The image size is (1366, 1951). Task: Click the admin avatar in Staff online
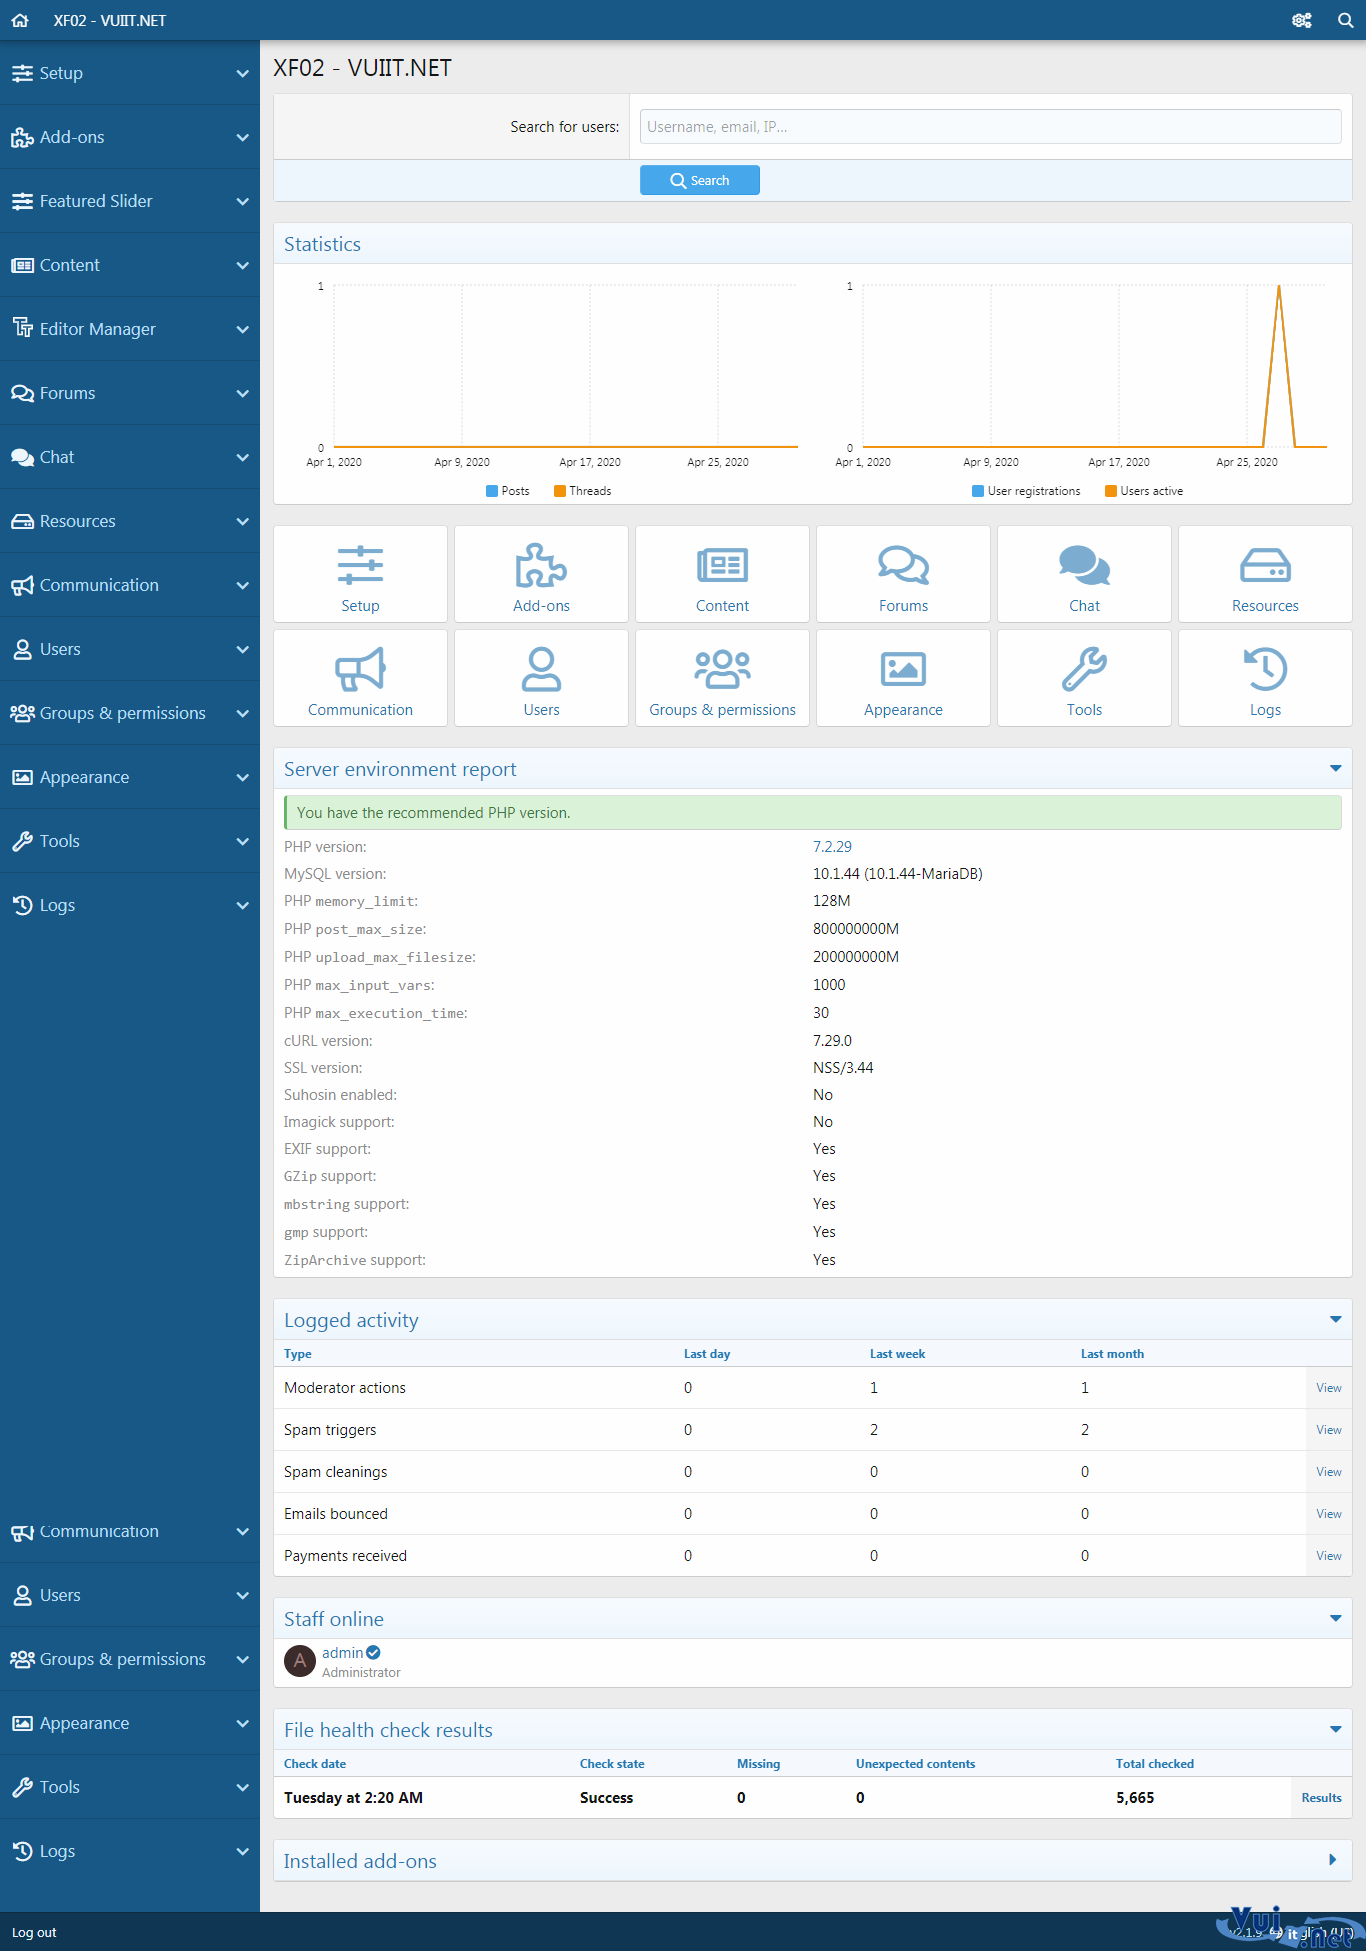(x=300, y=1661)
